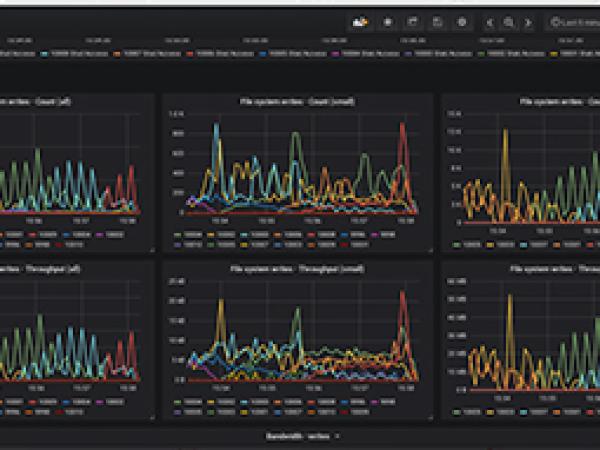Open File system writes - Throughput (small) panel menu
The image size is (600, 450).
click(x=297, y=268)
